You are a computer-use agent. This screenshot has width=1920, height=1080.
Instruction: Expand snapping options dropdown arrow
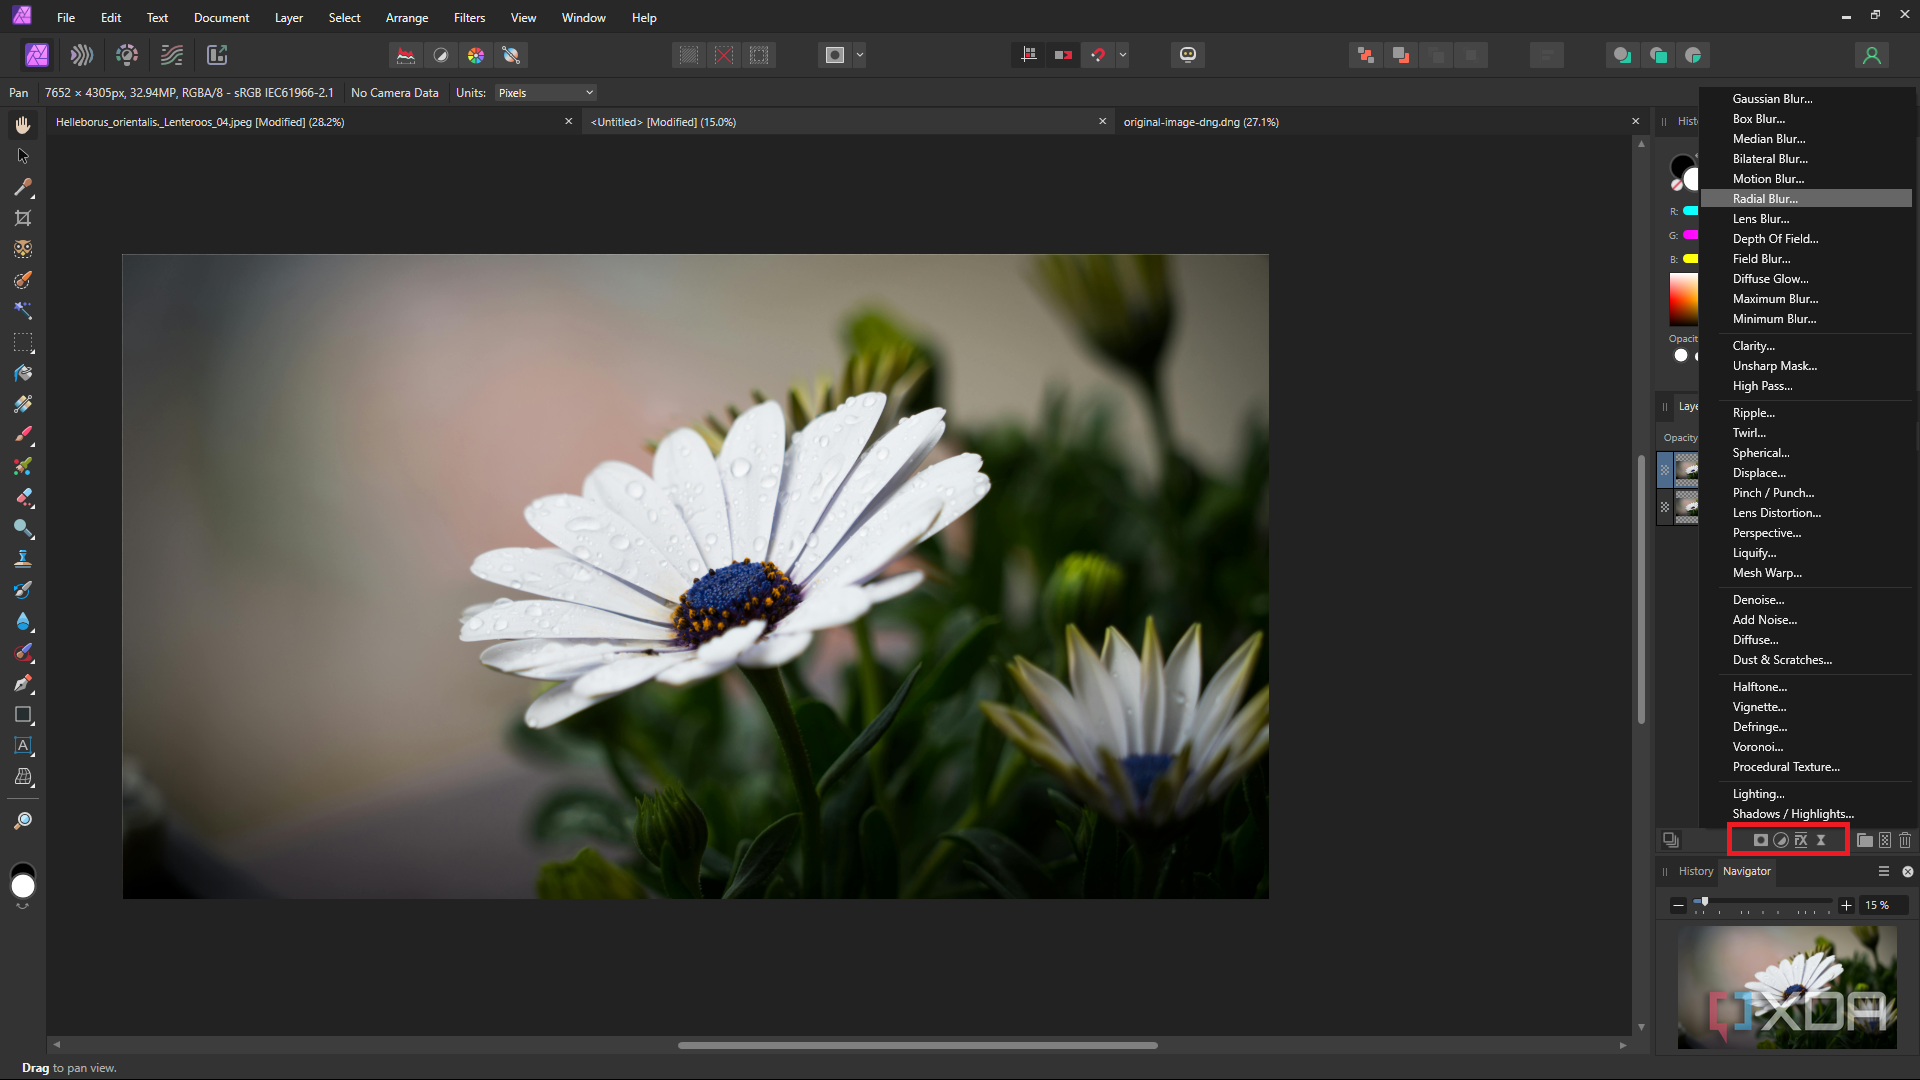tap(1123, 55)
